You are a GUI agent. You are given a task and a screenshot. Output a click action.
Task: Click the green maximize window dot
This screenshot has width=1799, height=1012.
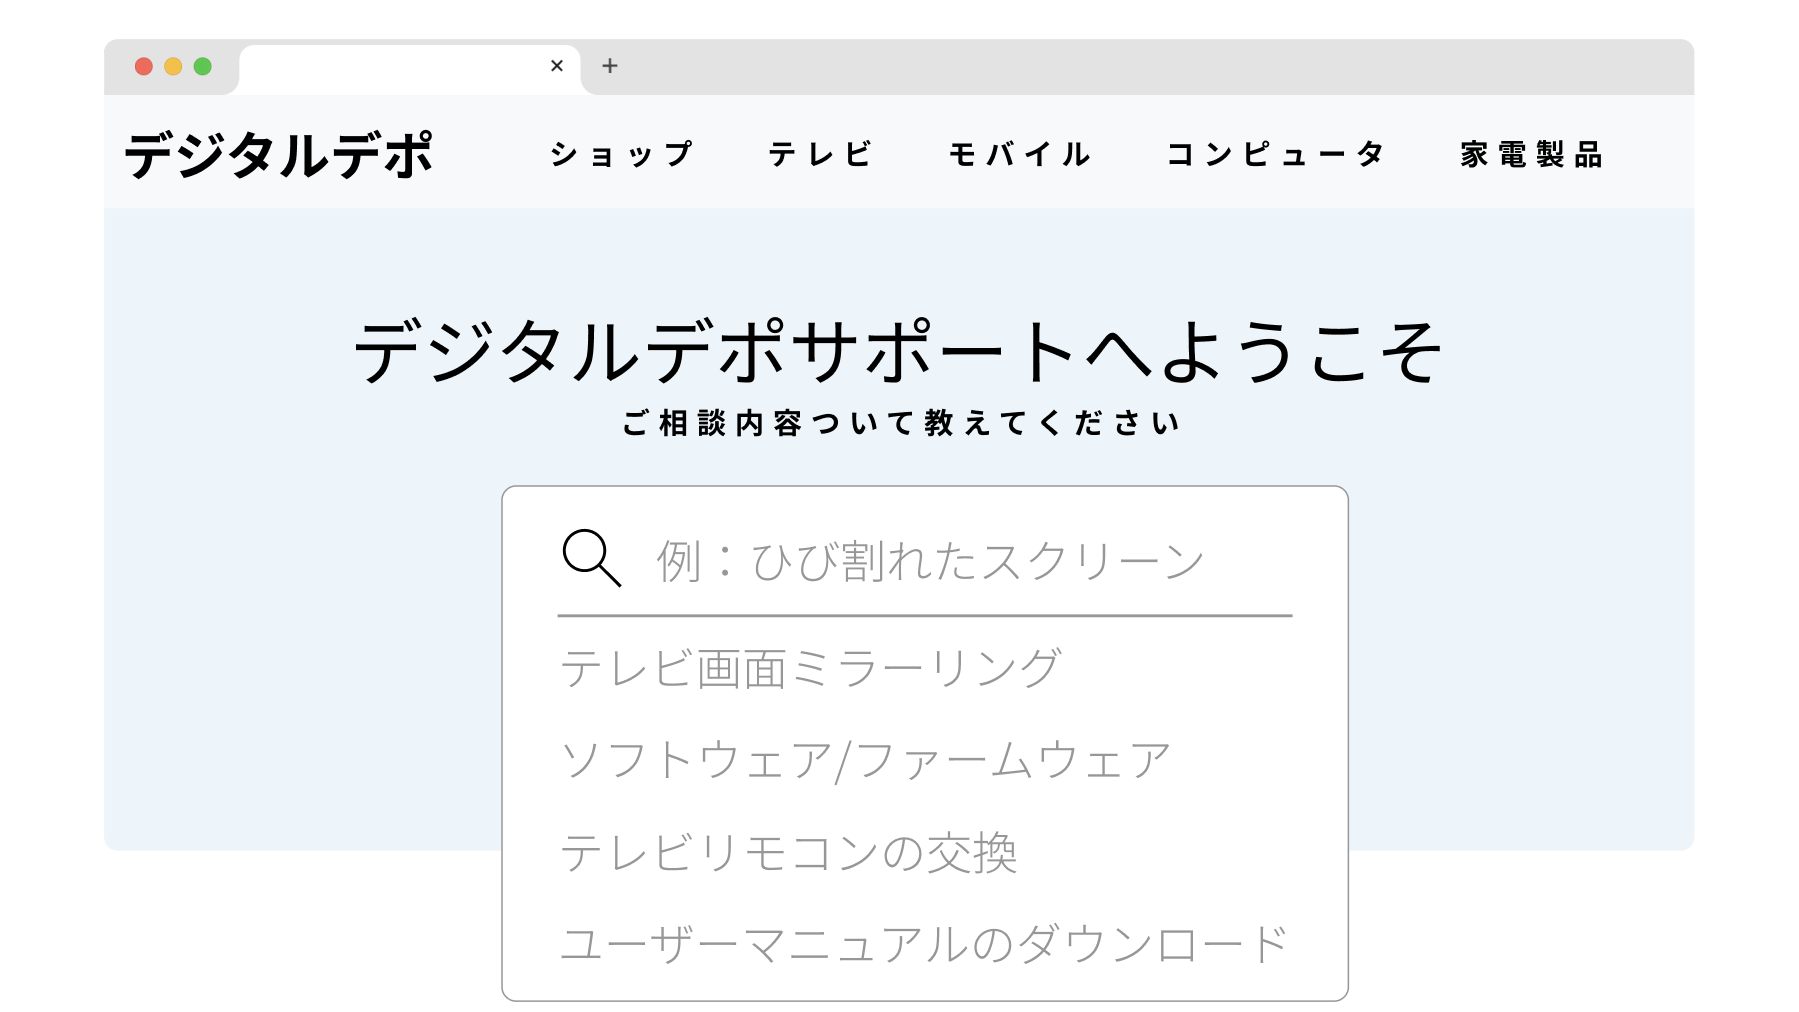(203, 66)
